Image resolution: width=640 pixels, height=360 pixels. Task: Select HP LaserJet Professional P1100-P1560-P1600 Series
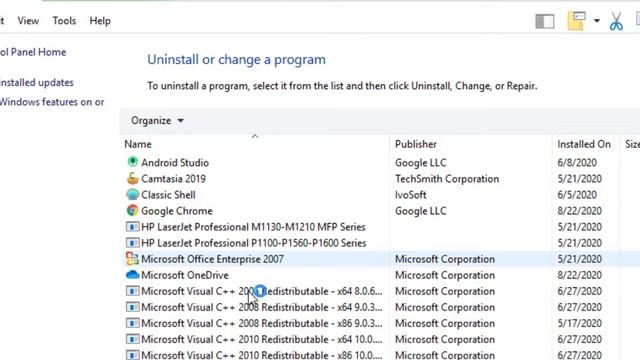coord(254,243)
